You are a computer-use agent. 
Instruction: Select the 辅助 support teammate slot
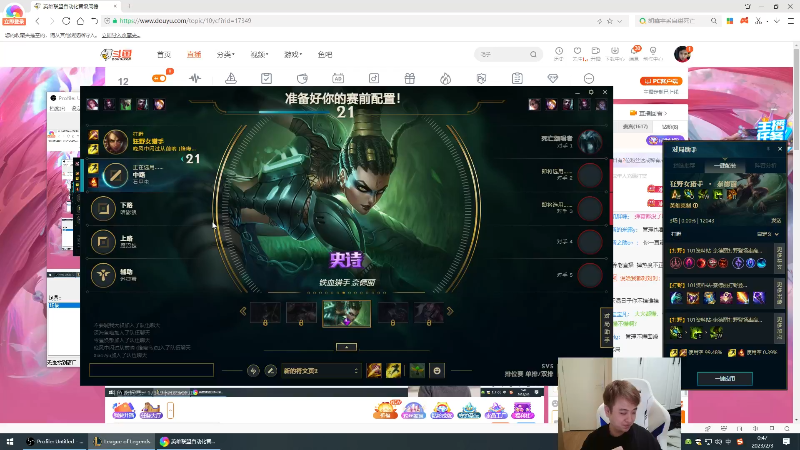coord(148,276)
